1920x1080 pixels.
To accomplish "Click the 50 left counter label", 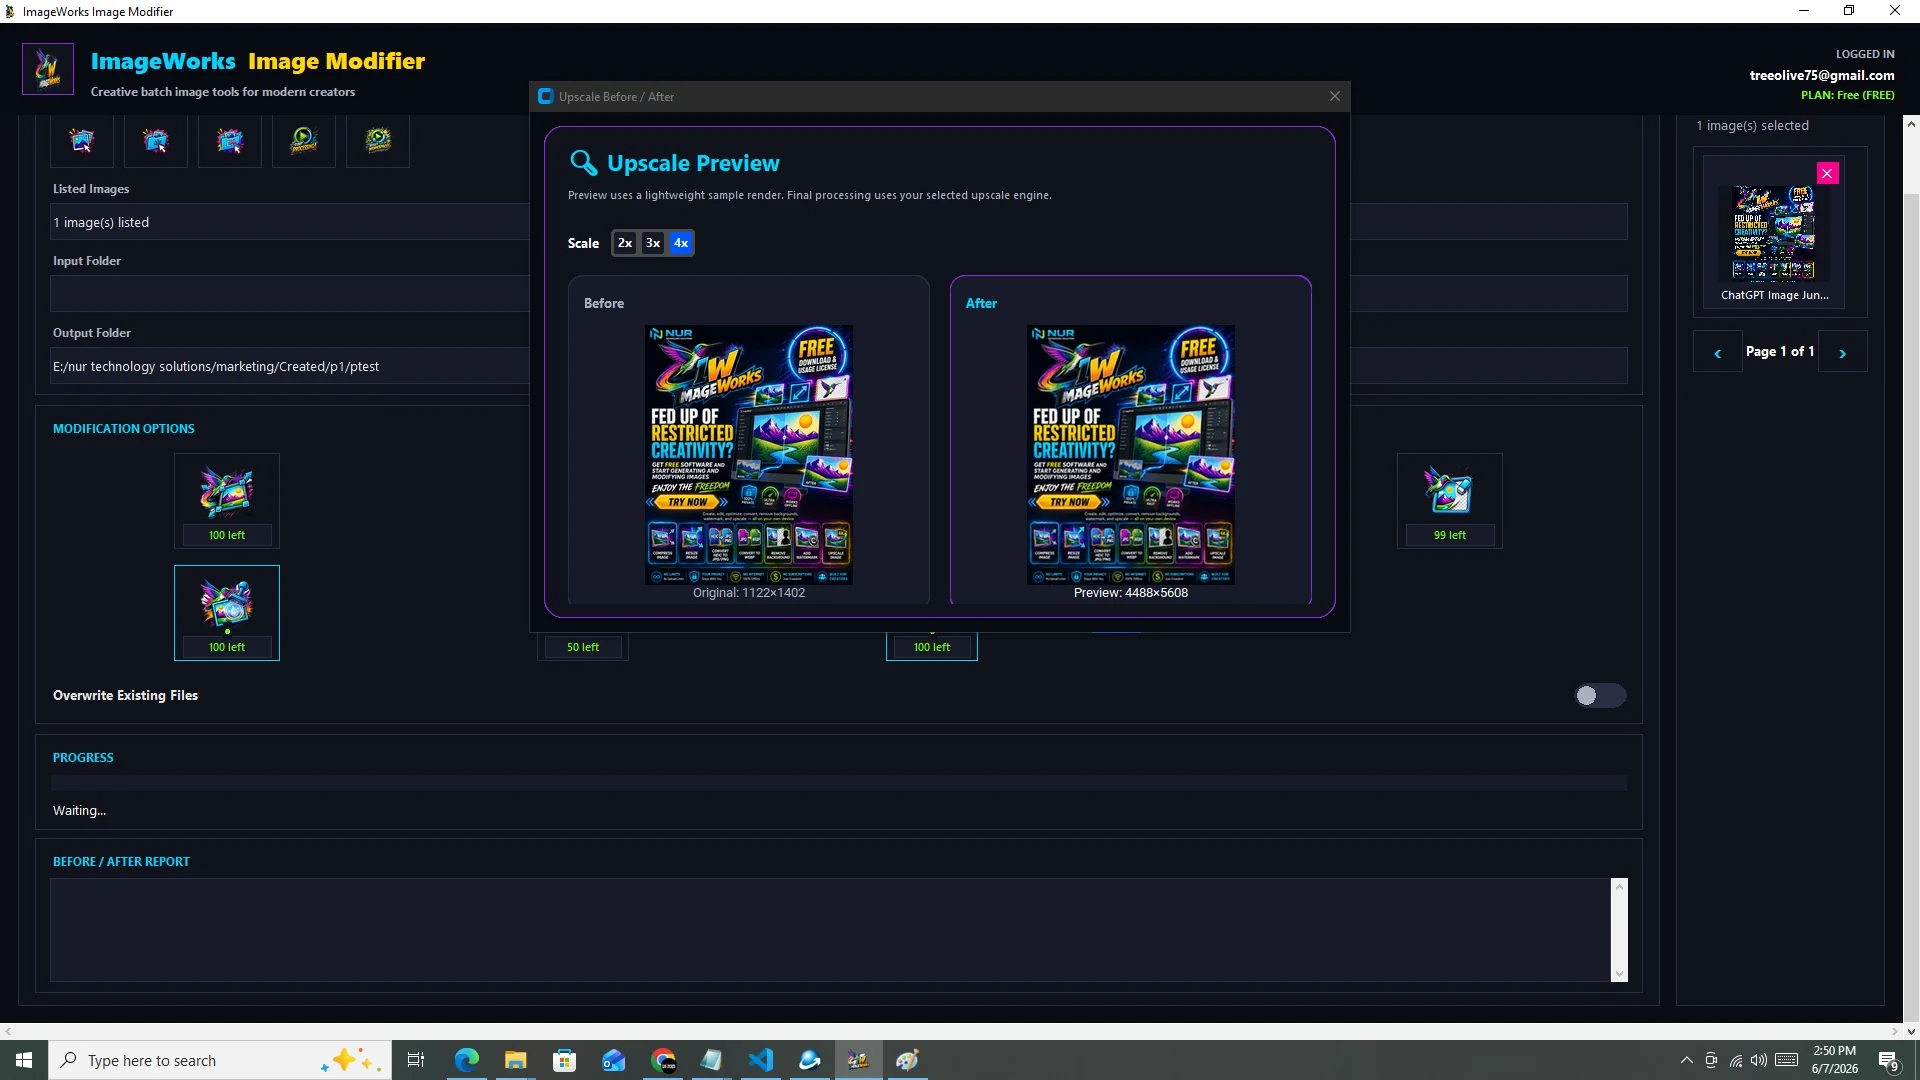I will [583, 647].
